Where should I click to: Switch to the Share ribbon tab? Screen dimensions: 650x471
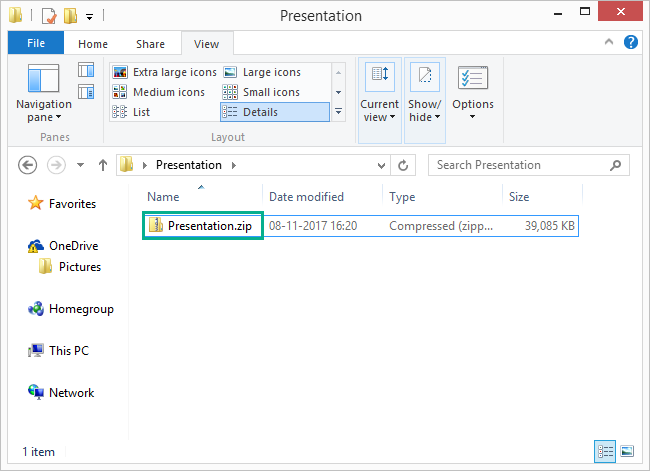pyautogui.click(x=151, y=44)
